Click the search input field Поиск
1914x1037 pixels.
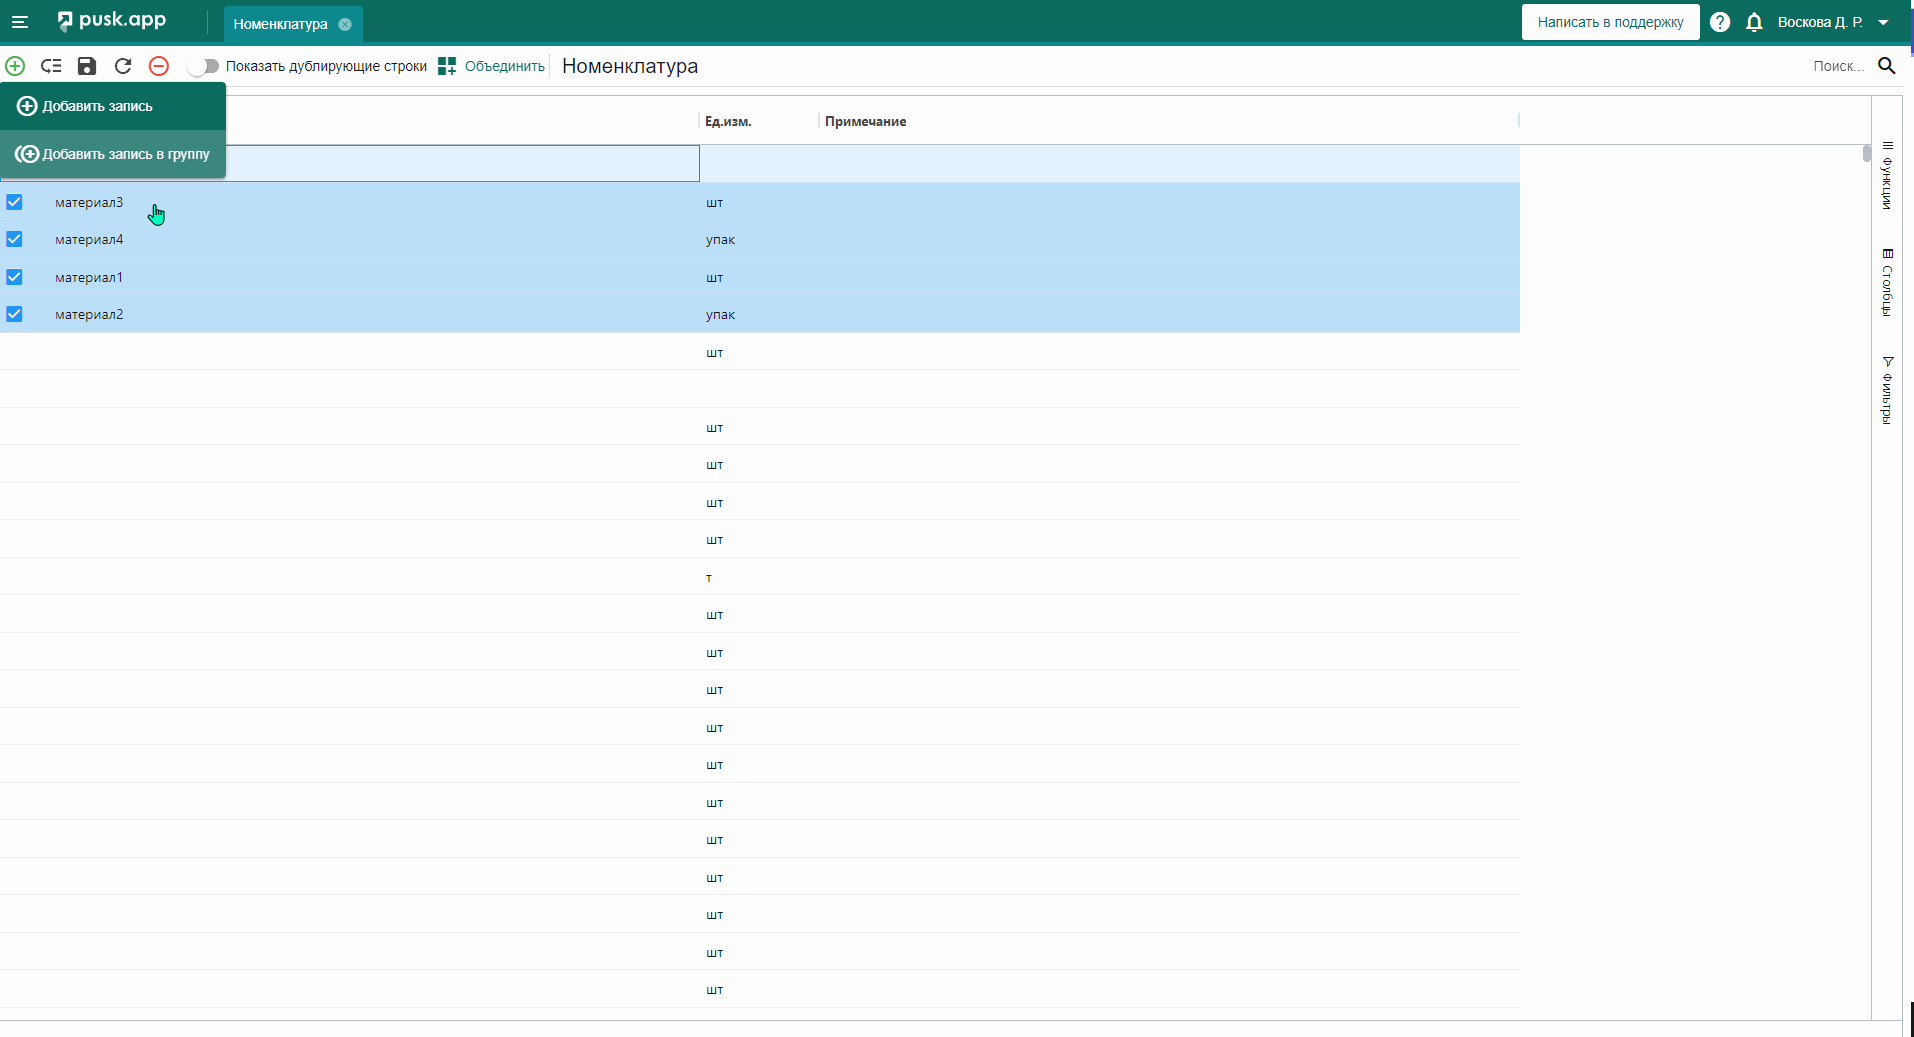(x=1838, y=66)
